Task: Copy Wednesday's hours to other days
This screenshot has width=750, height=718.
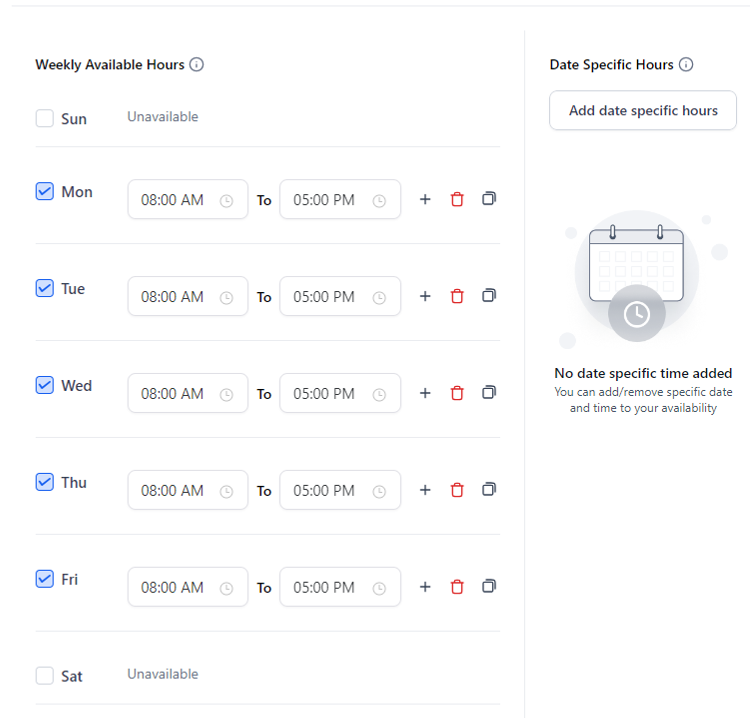Action: point(489,393)
